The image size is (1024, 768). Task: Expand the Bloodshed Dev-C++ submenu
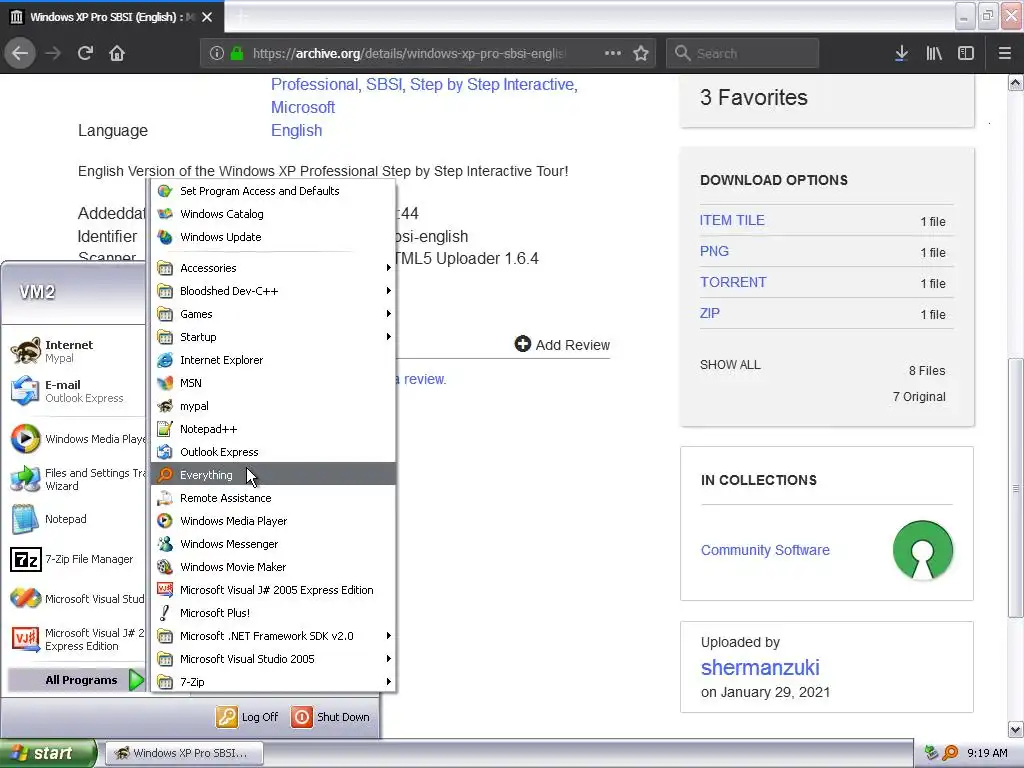pos(274,291)
